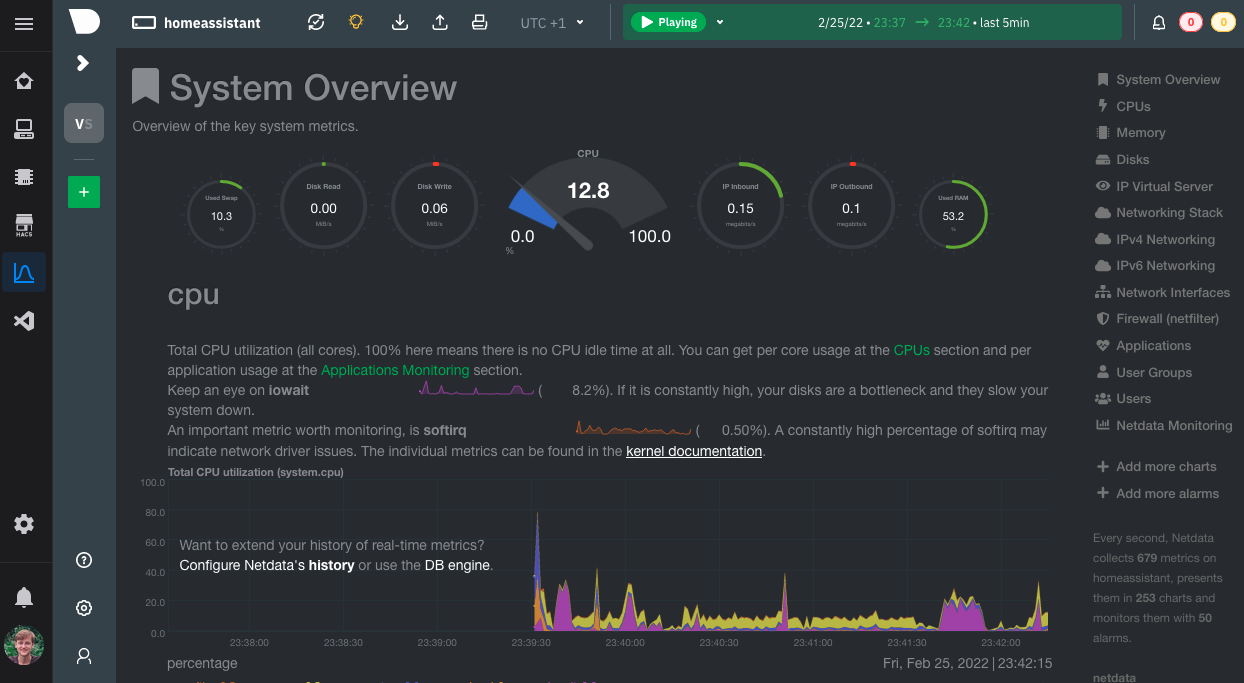Viewport: 1244px width, 683px height.
Task: Click the chip icon in left sidebar
Action: (x=24, y=177)
